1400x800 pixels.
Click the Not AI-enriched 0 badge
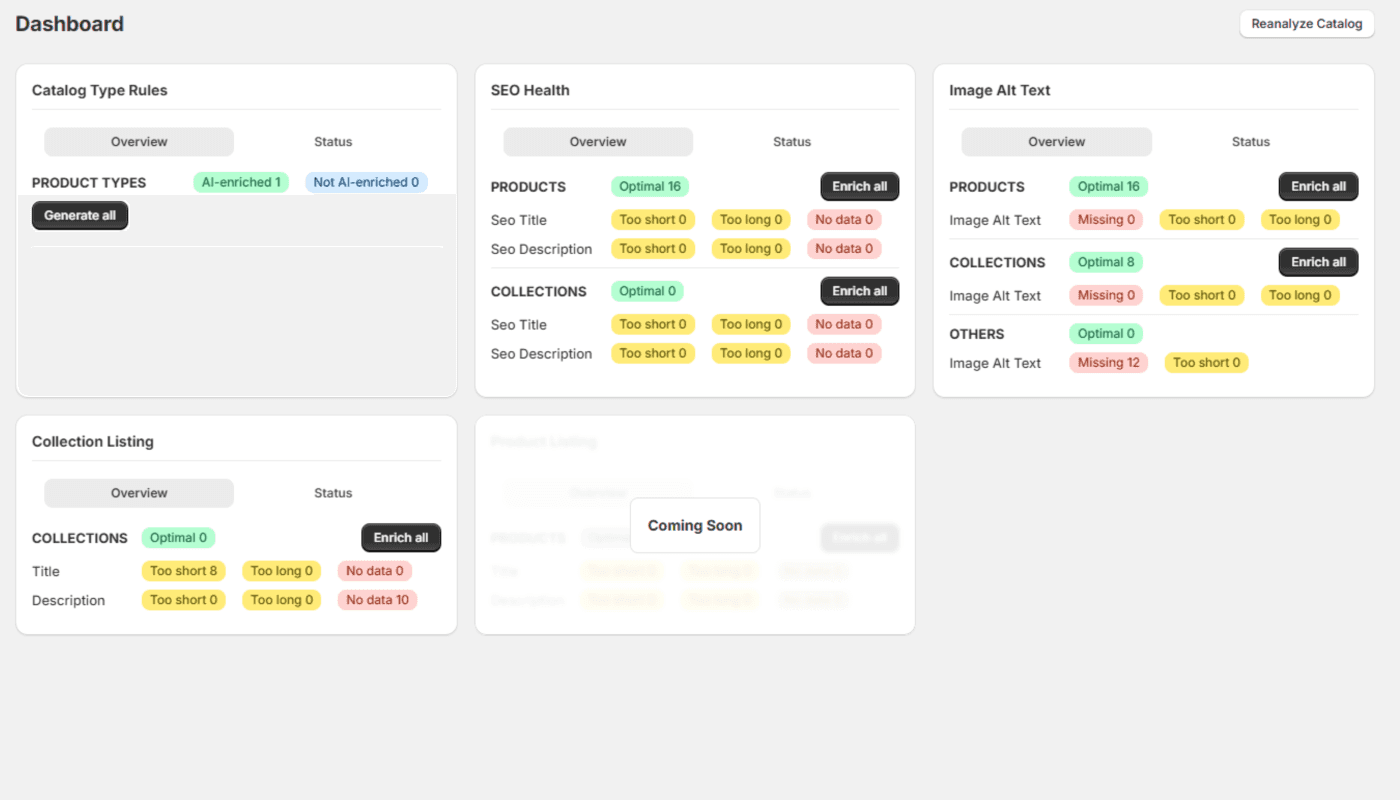pos(366,182)
